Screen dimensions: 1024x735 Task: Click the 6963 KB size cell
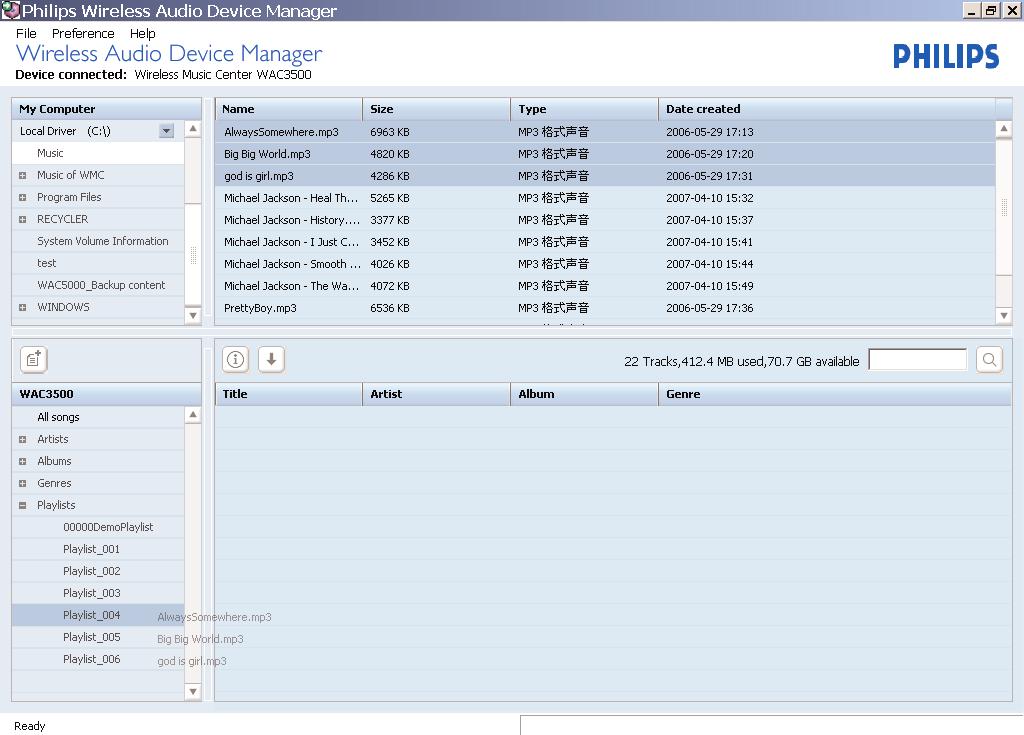pos(390,132)
